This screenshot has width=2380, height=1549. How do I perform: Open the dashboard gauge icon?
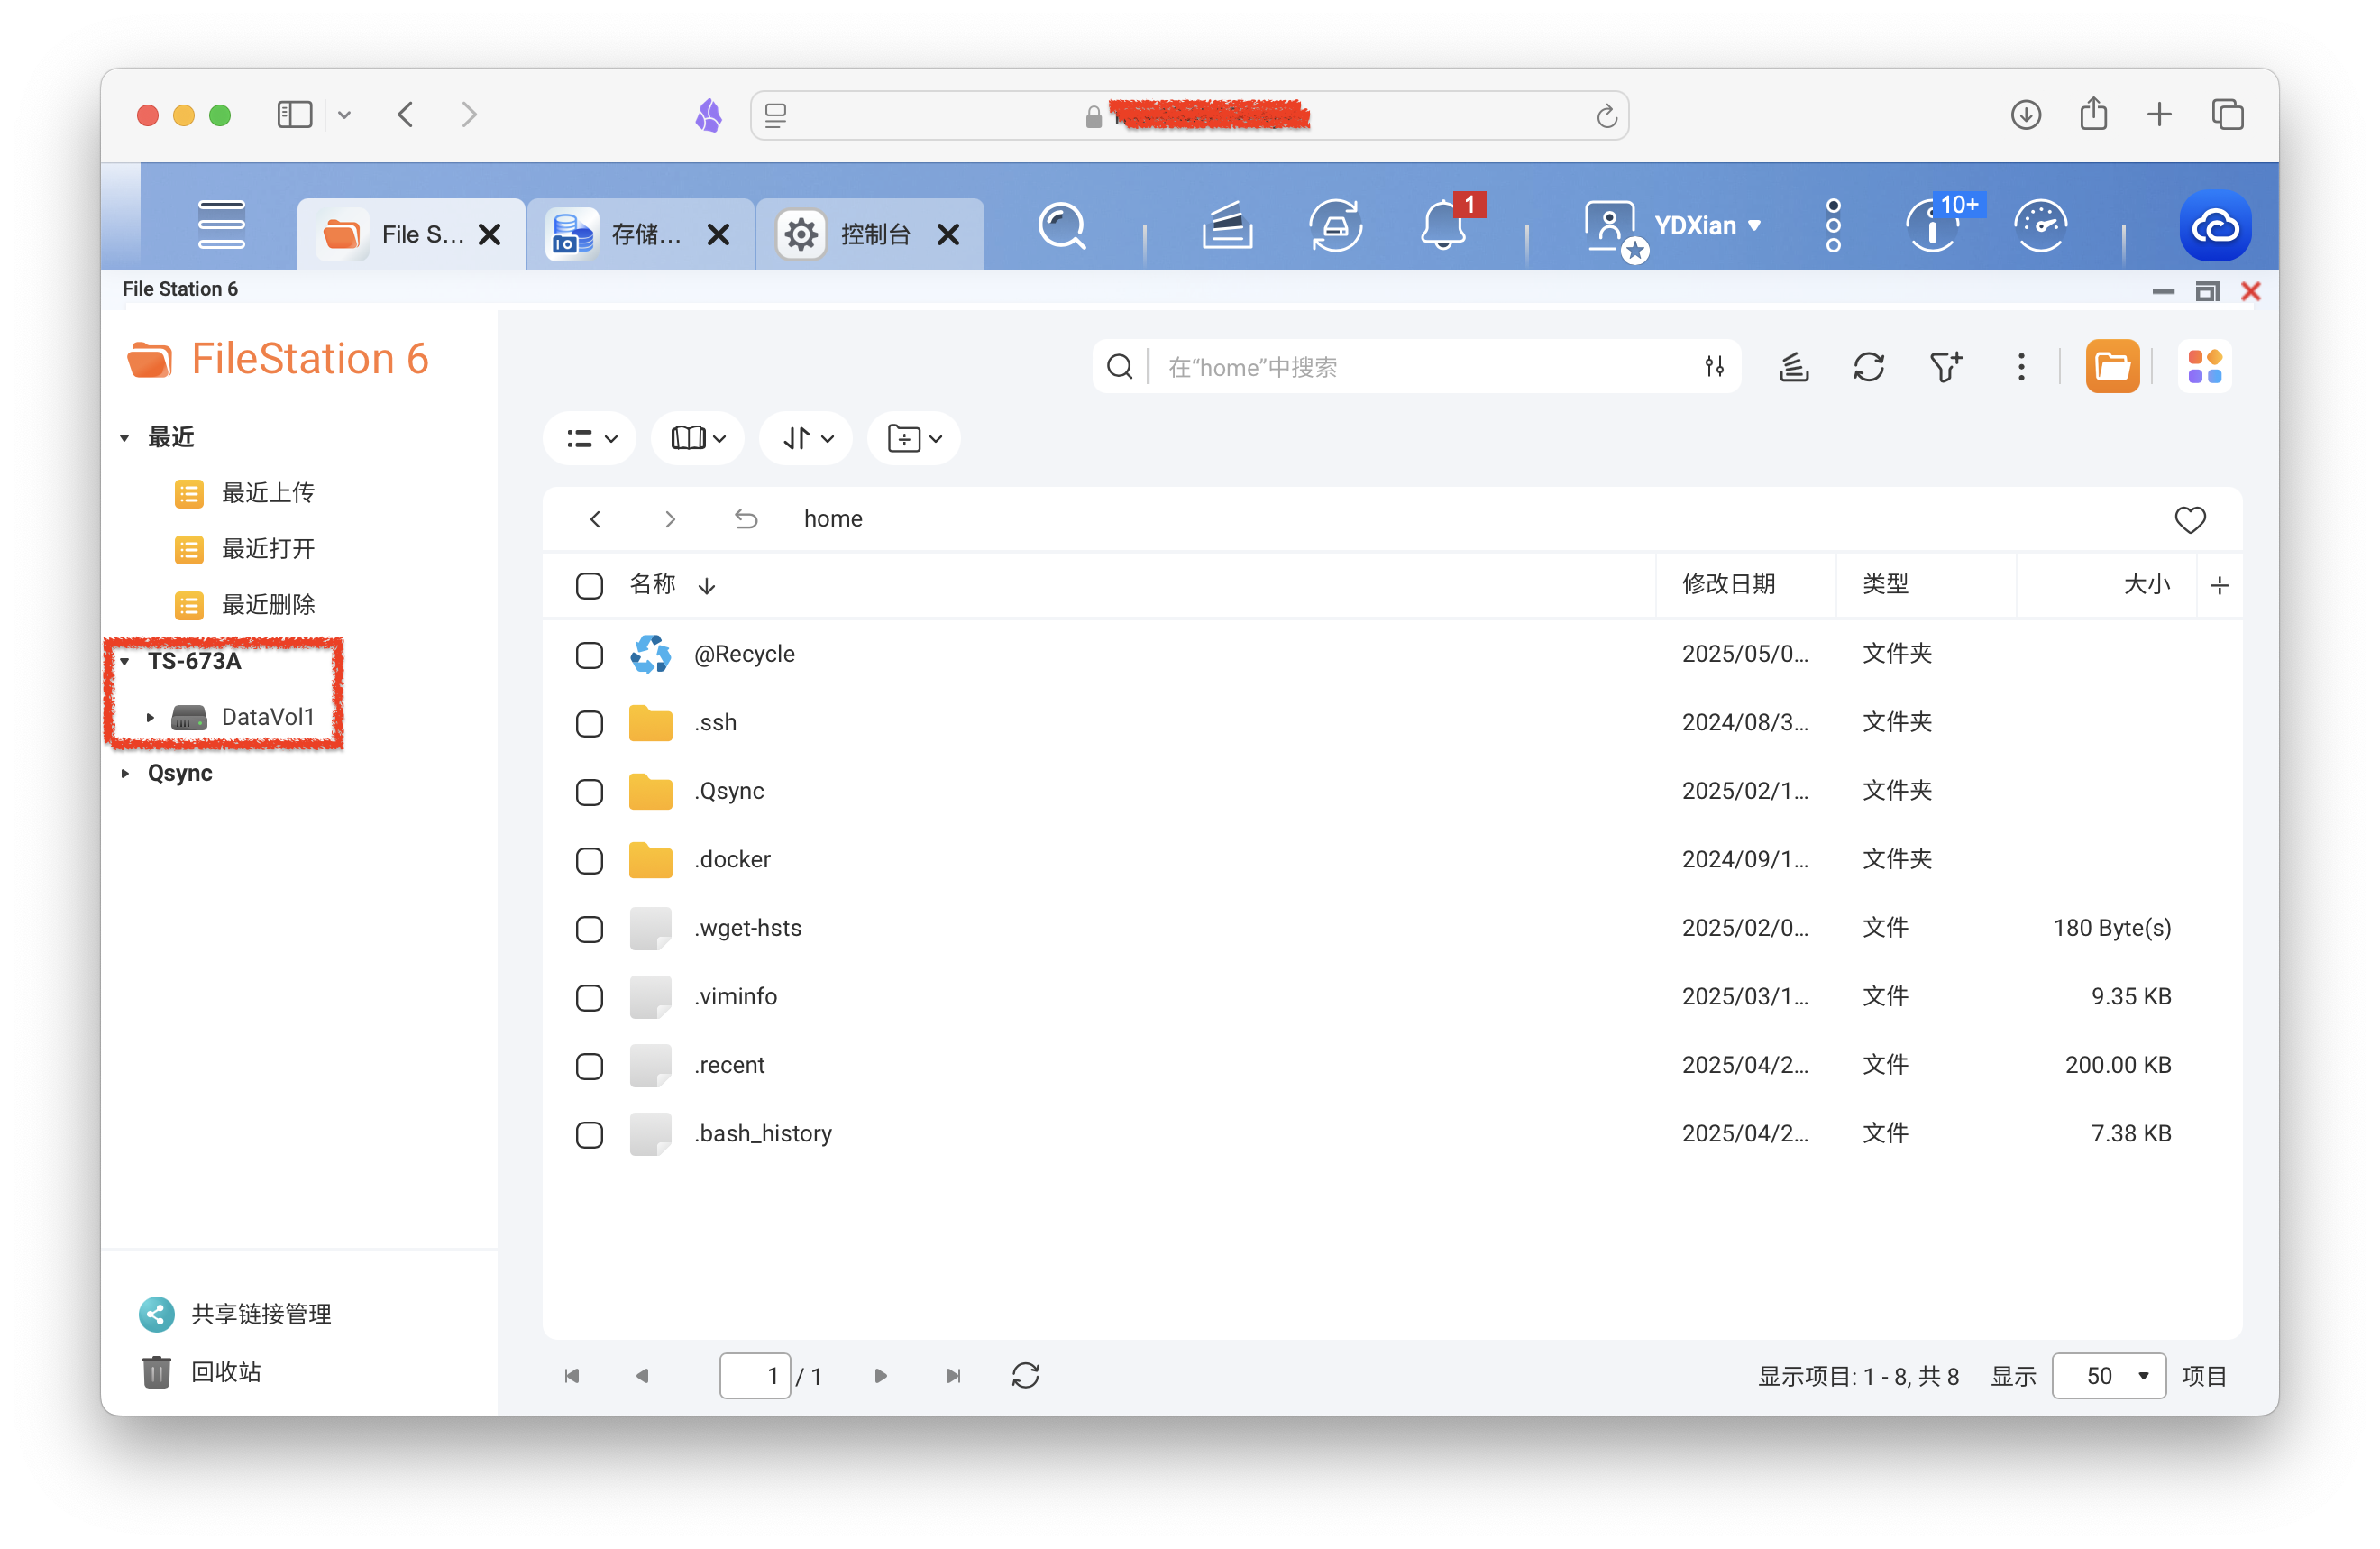[x=2040, y=226]
